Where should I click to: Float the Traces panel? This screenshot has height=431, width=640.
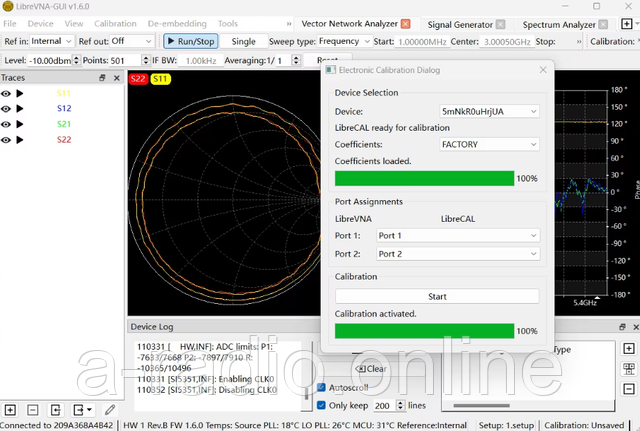pos(102,78)
